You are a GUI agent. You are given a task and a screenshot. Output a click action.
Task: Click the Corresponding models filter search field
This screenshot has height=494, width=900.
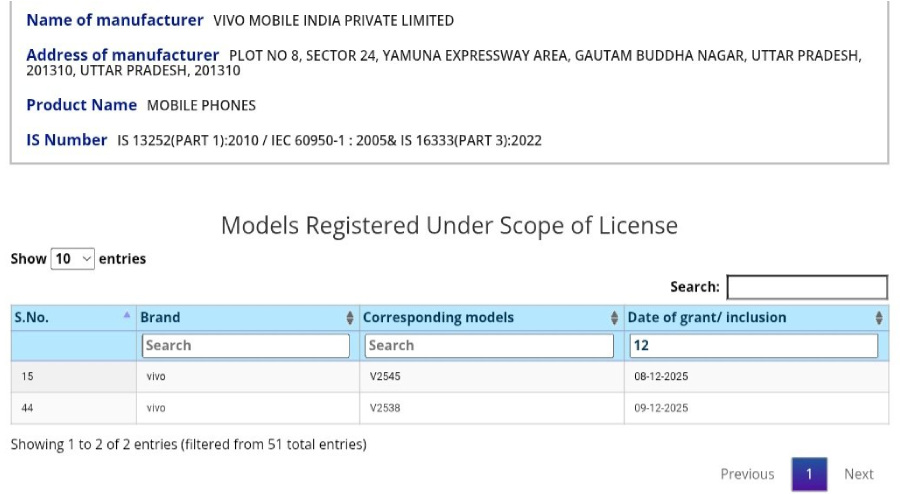[x=489, y=345]
